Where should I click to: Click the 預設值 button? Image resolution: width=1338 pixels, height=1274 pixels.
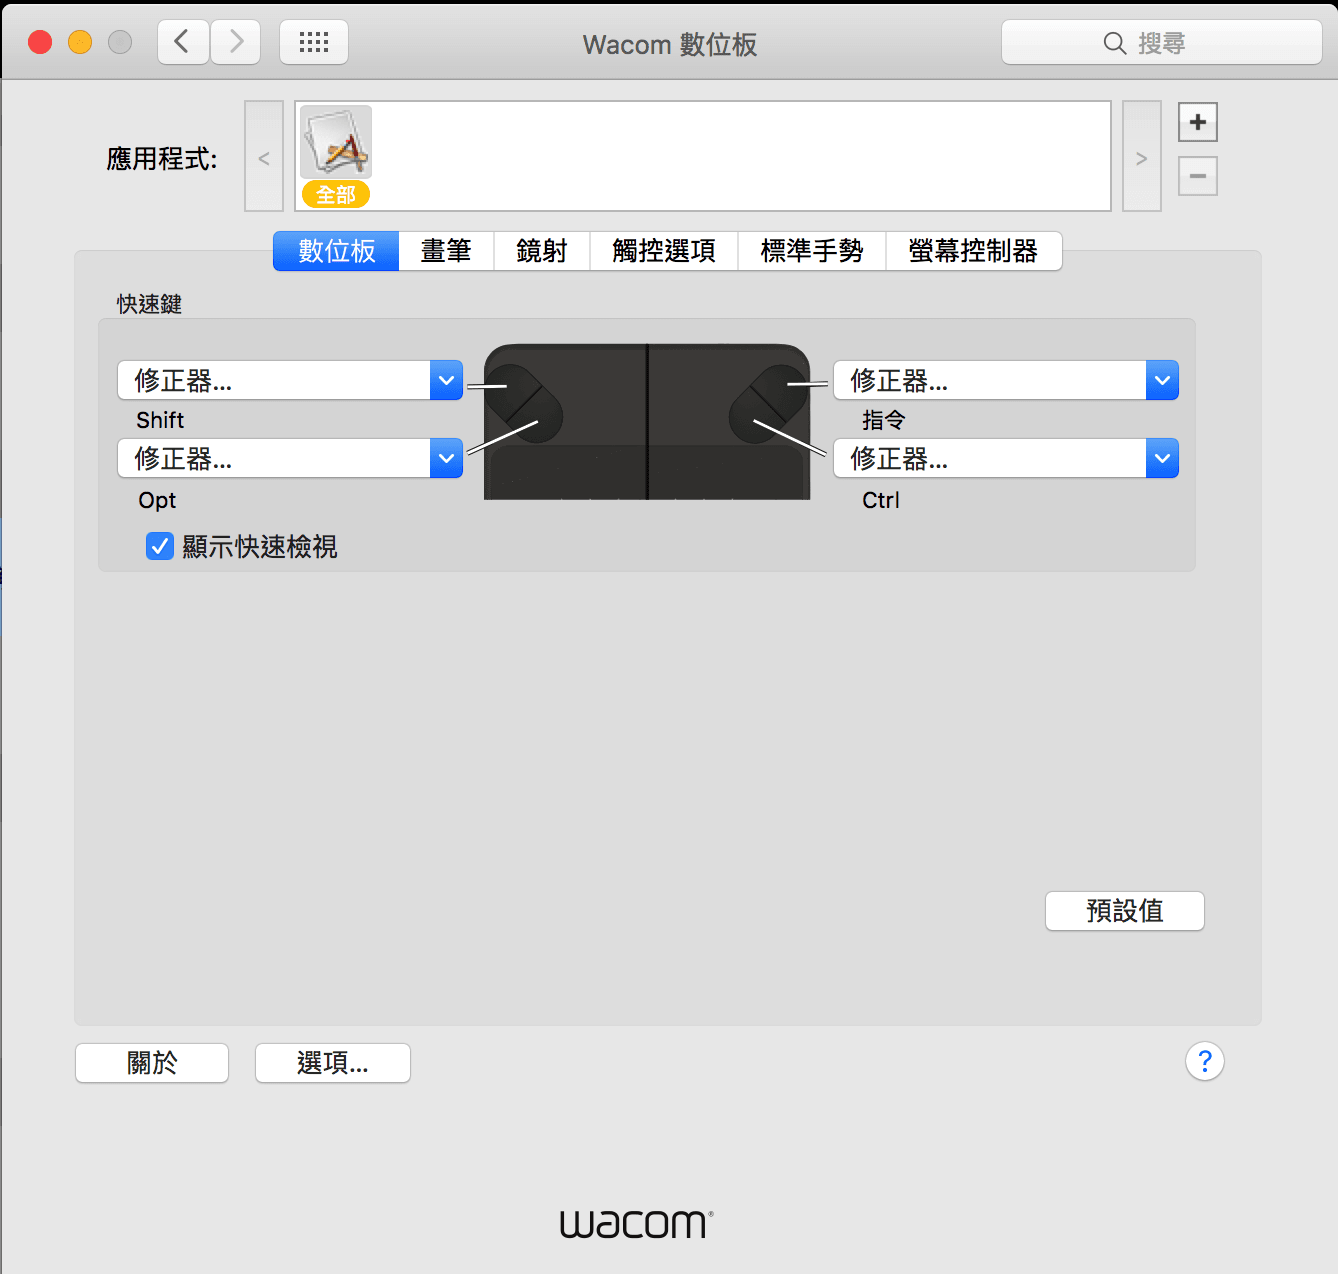[x=1125, y=911]
